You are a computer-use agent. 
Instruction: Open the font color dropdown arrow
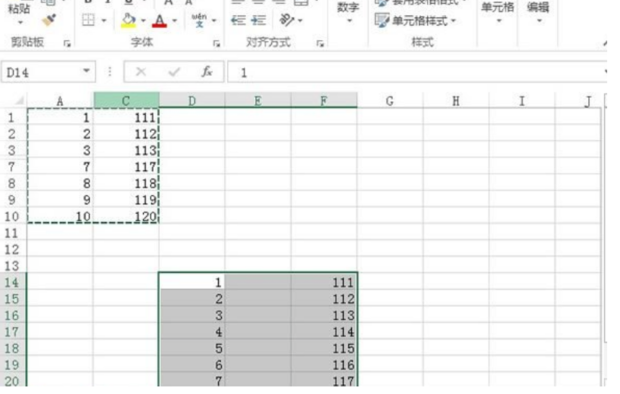click(x=174, y=20)
